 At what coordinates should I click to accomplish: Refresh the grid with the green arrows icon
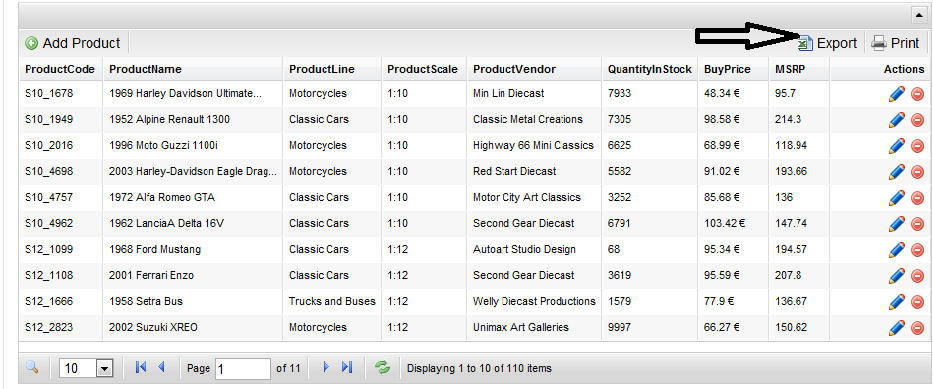click(382, 368)
